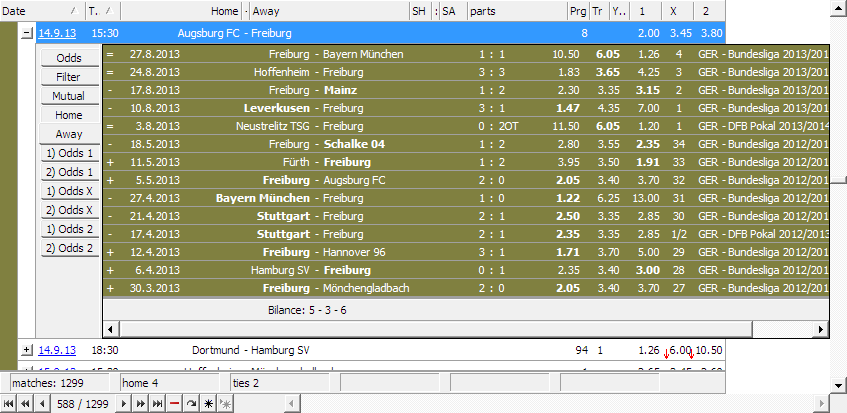Click the Bilance: 5 - 3 - 6 summary

click(x=307, y=310)
